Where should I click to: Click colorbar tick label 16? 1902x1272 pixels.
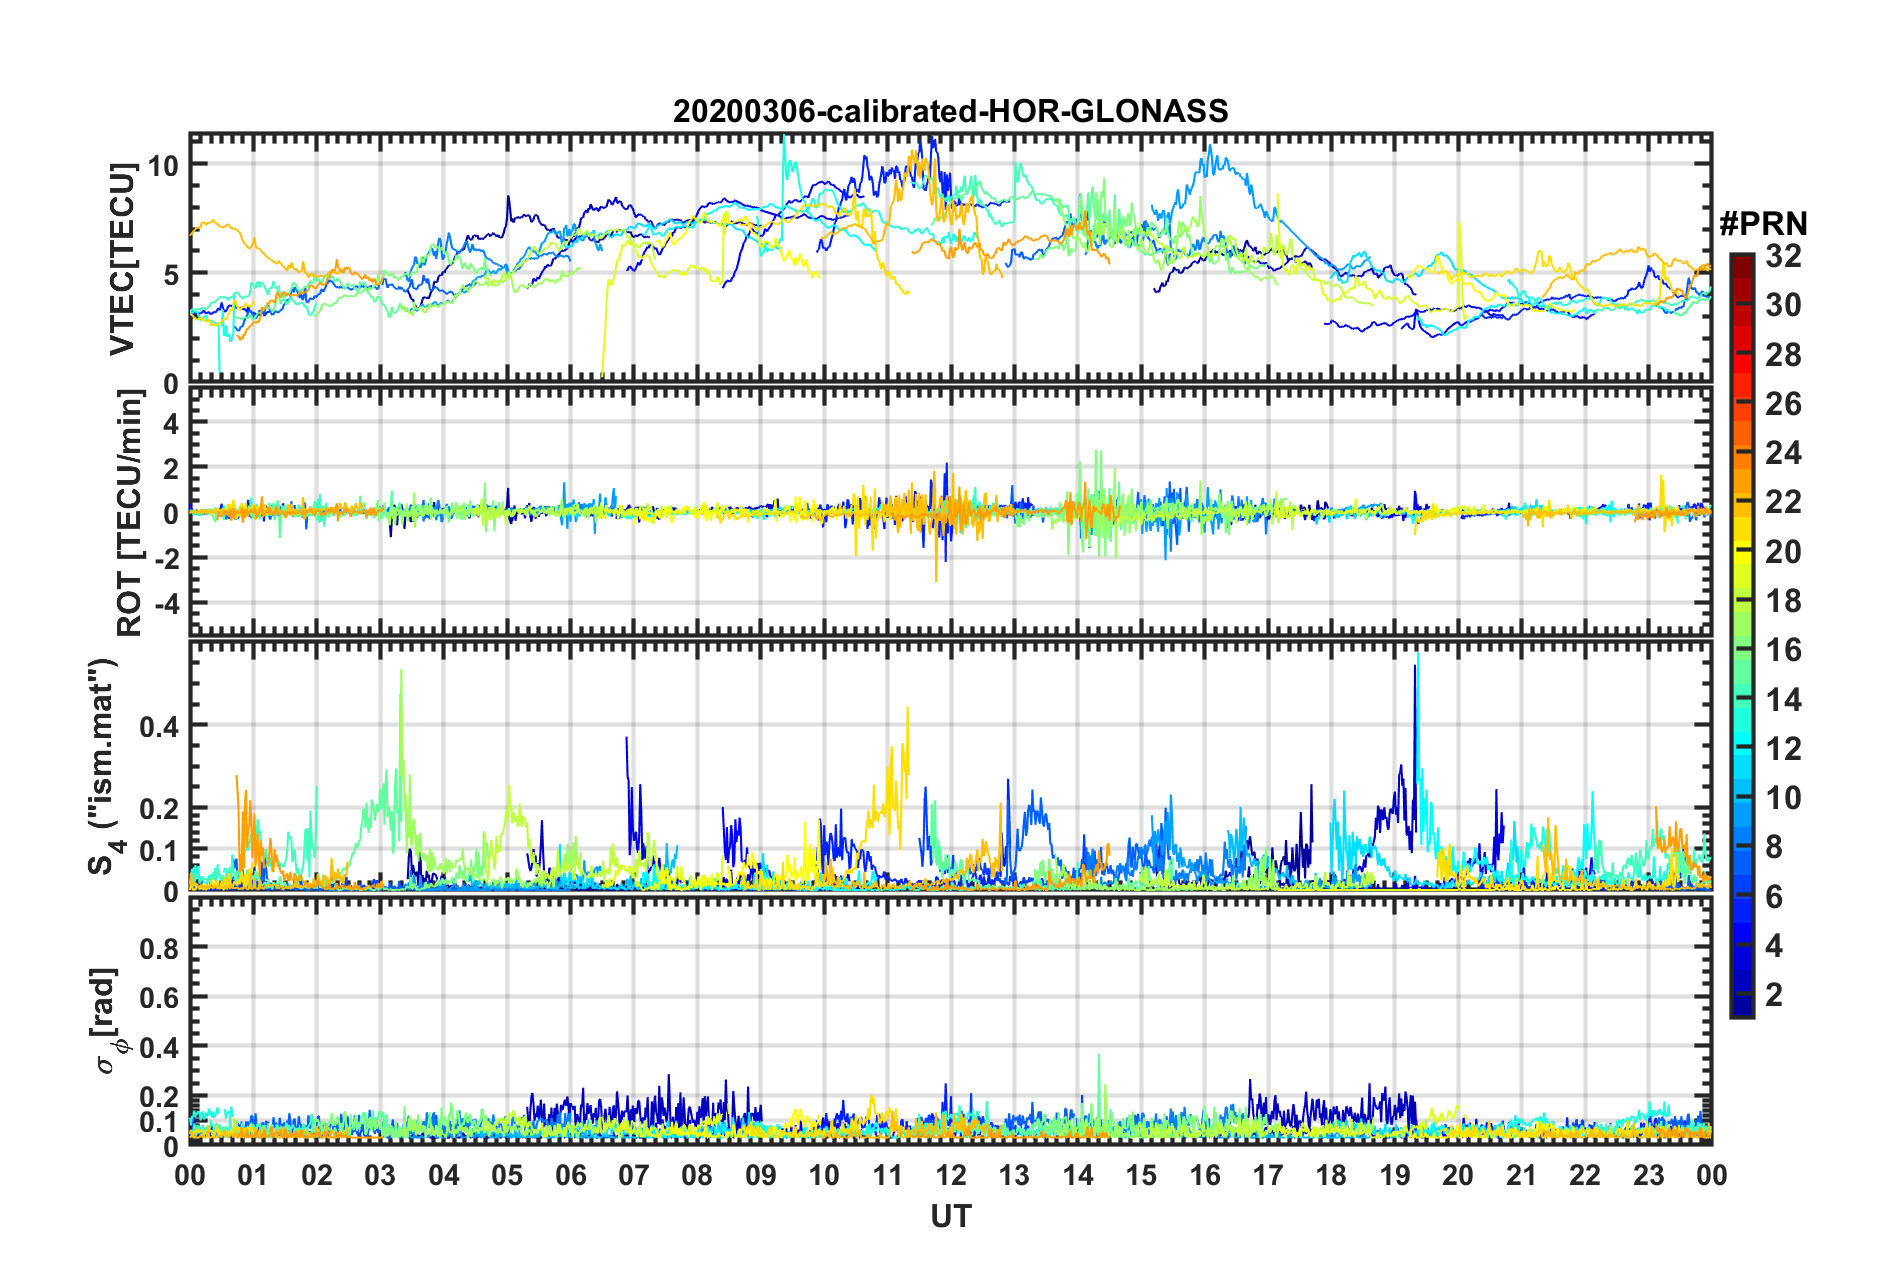[x=1783, y=650]
